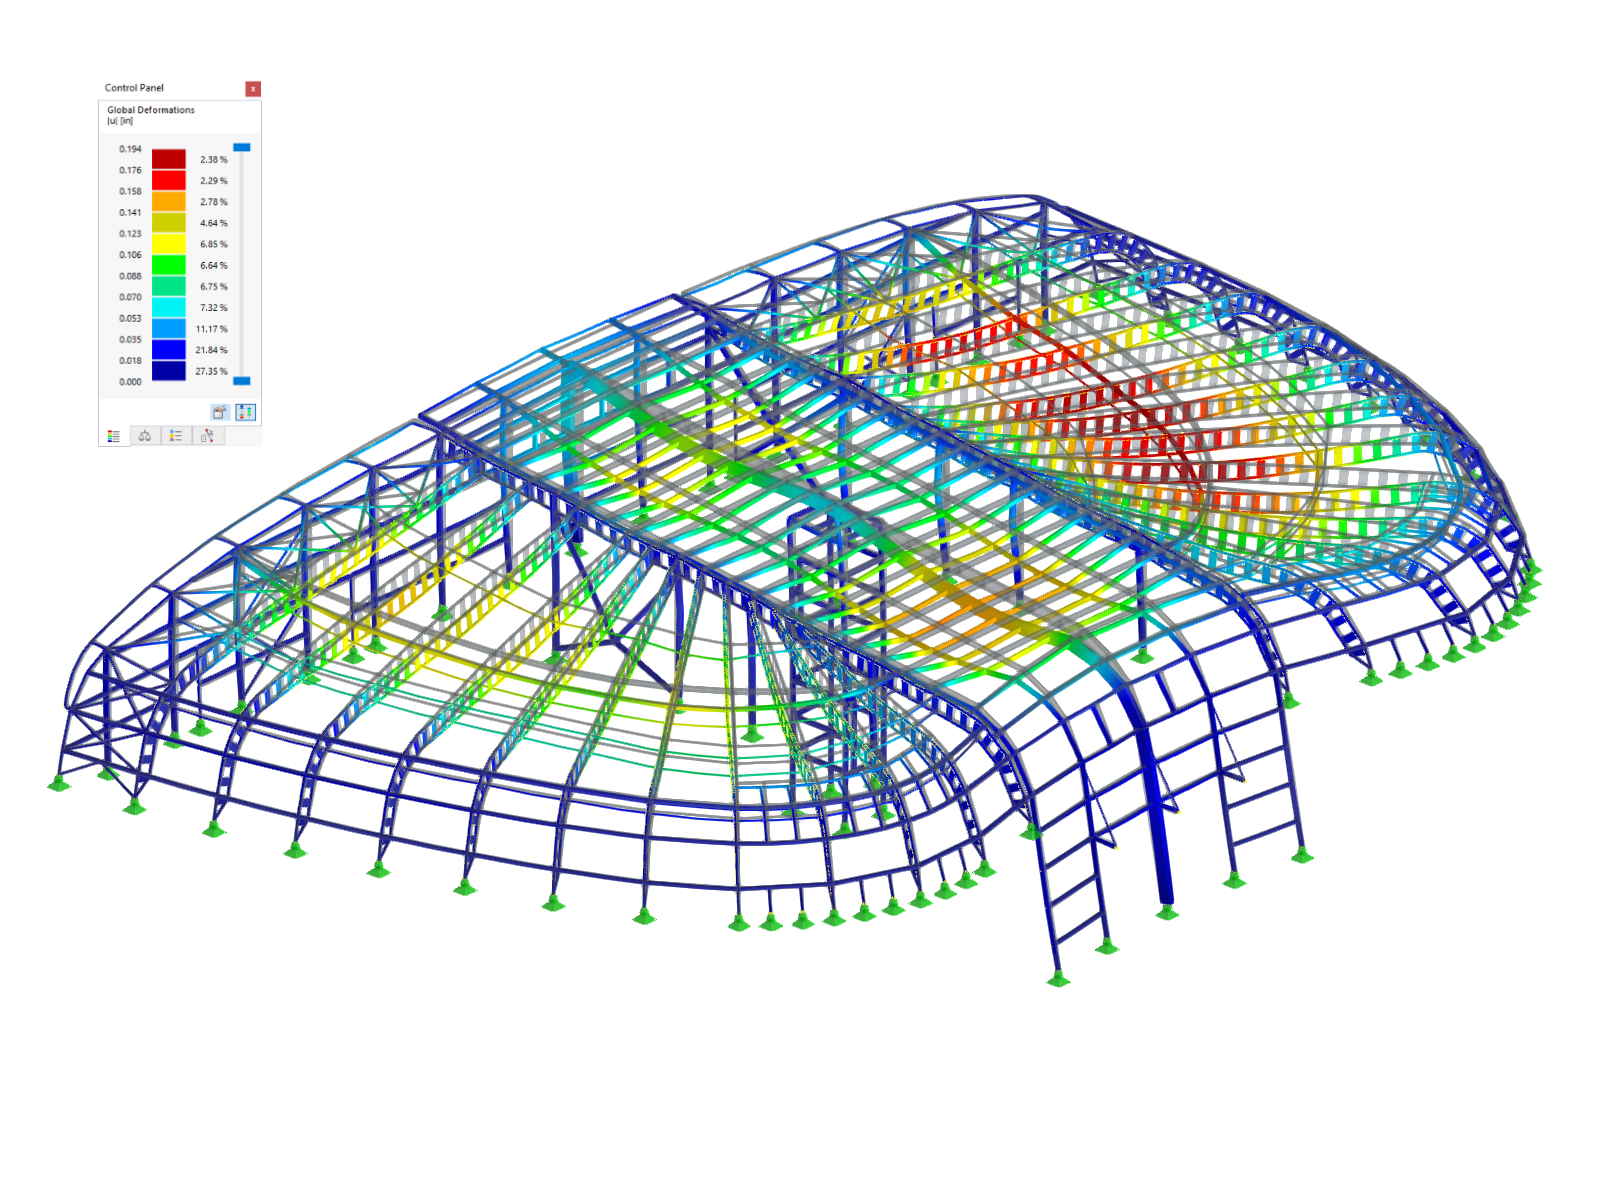The image size is (1600, 1200).
Task: Select the olive 4.64 % swatch
Action: coord(169,222)
